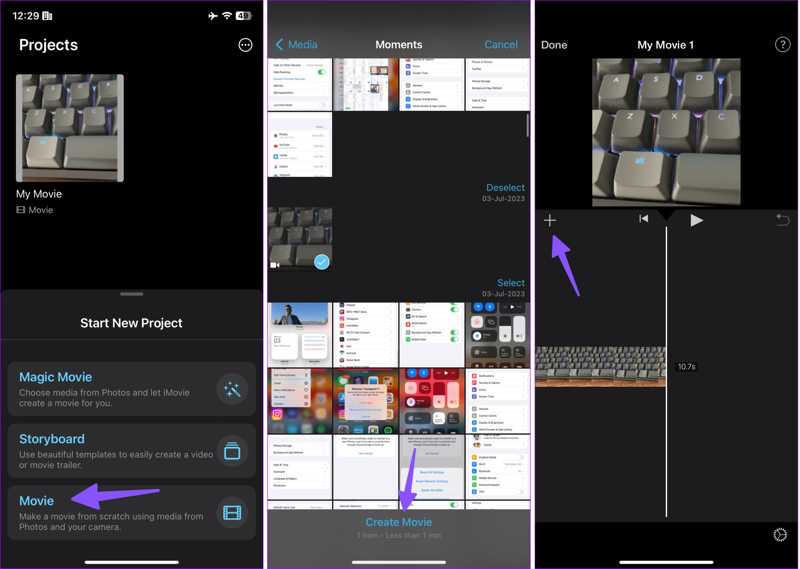Tap the 10.7s clip duration label

pos(686,366)
